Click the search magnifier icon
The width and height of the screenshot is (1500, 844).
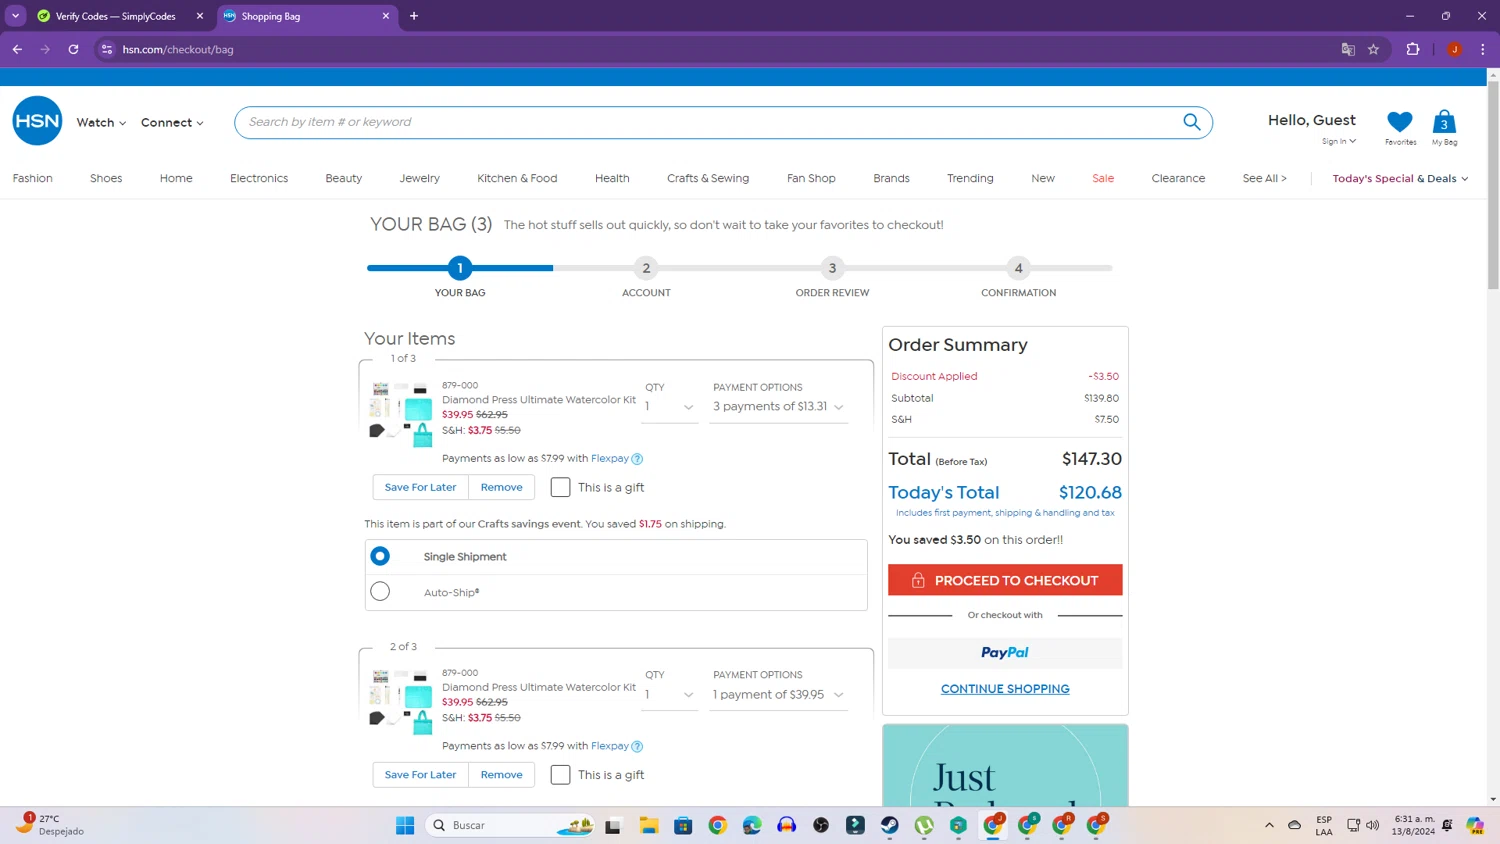click(1191, 122)
